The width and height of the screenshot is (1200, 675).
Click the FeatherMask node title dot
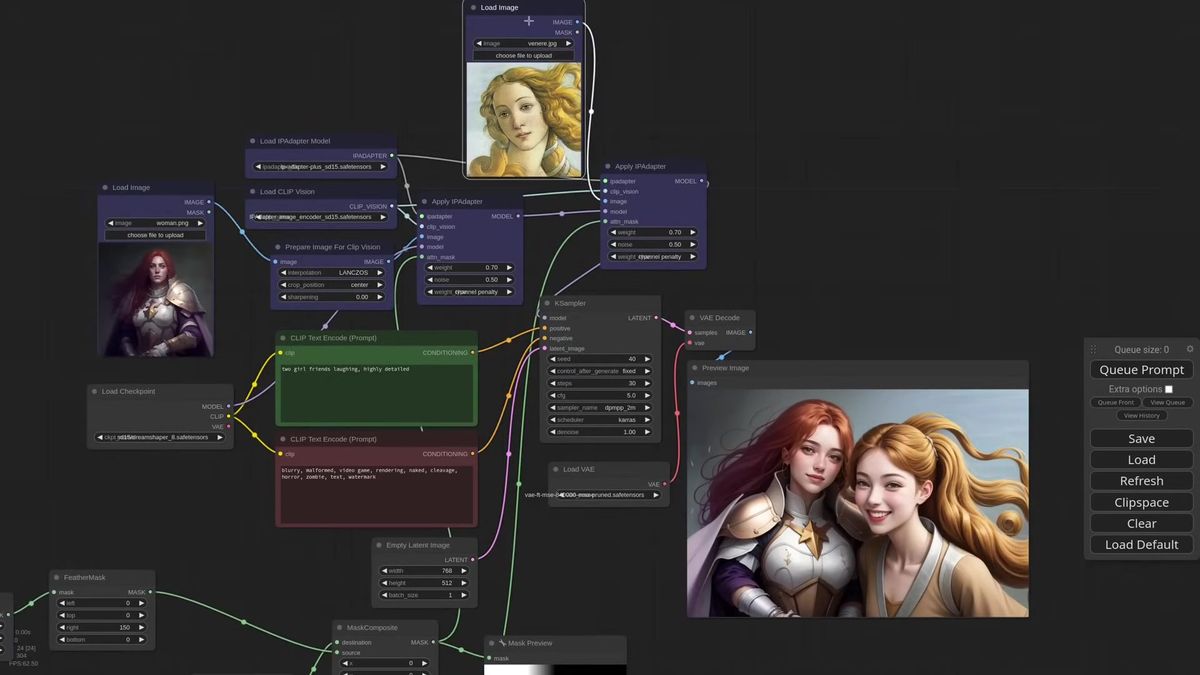coord(56,577)
